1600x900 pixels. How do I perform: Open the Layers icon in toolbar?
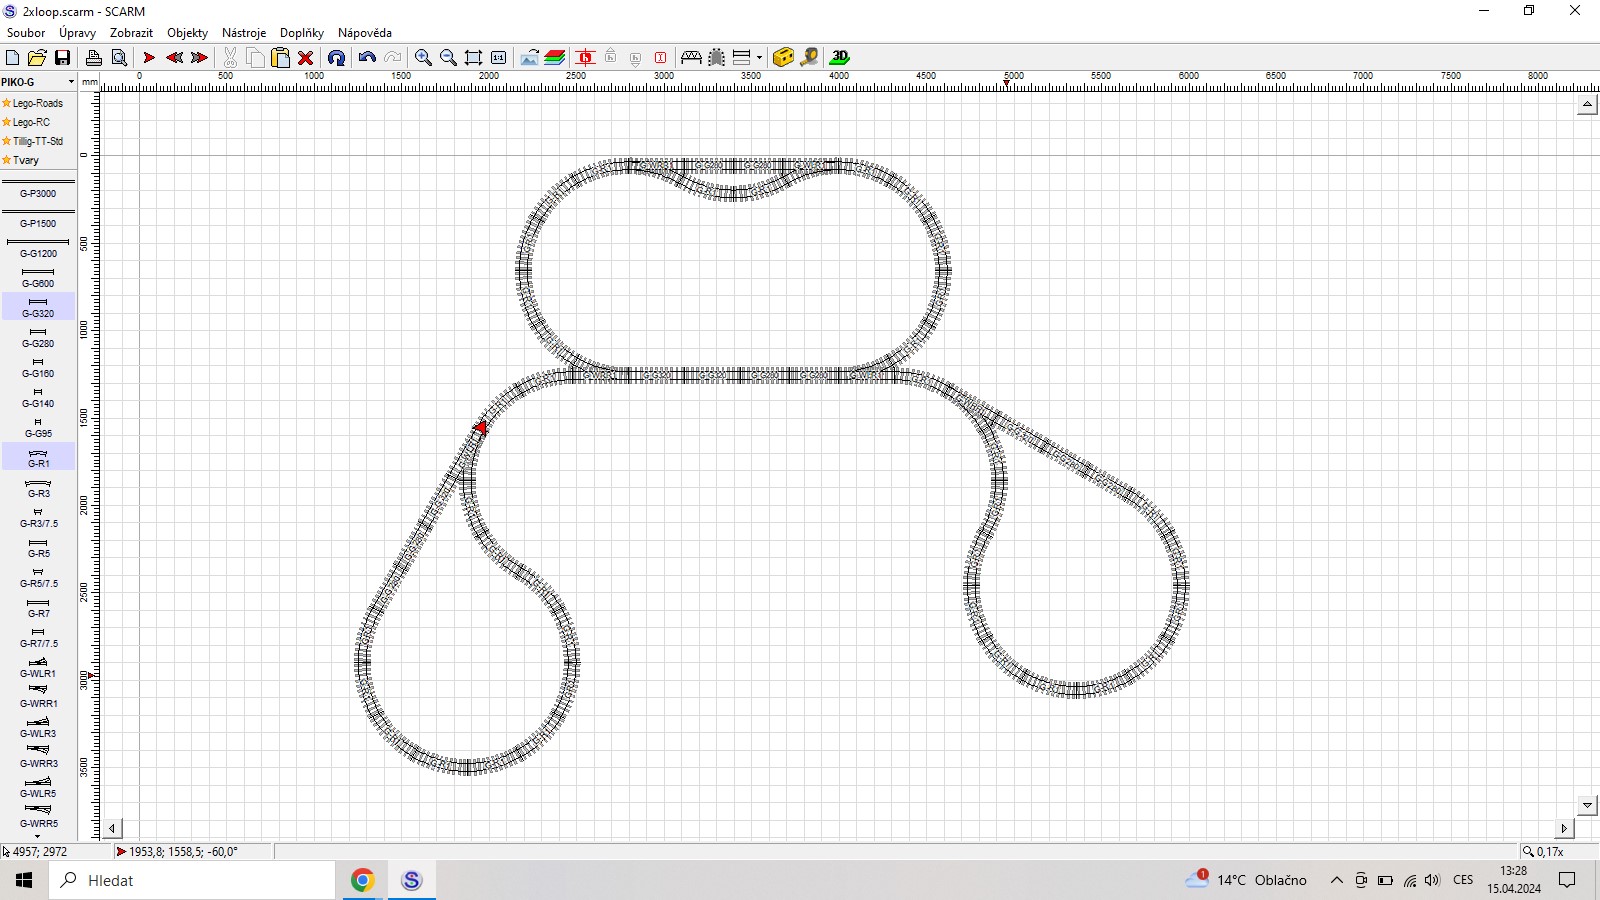[555, 58]
